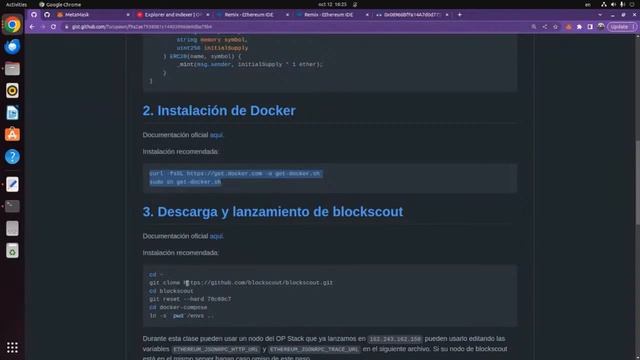Go back to the previous page

[x=32, y=27]
